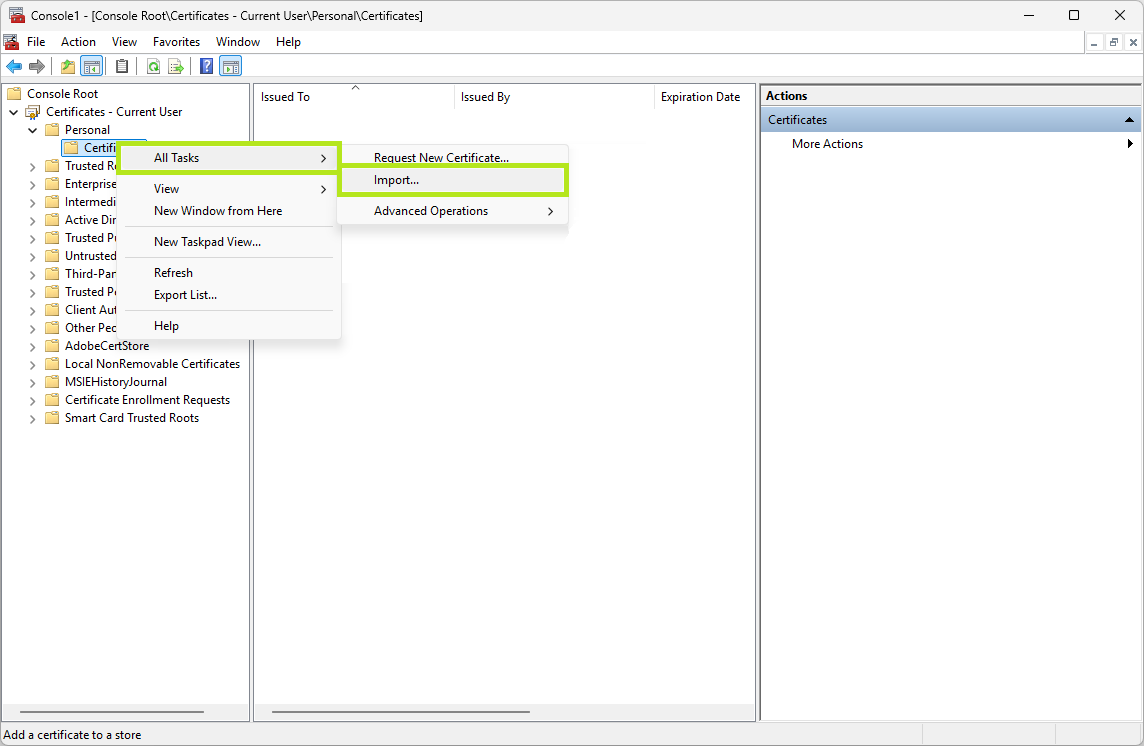The image size is (1144, 746).
Task: Choose New Window from Here
Action: (228, 211)
